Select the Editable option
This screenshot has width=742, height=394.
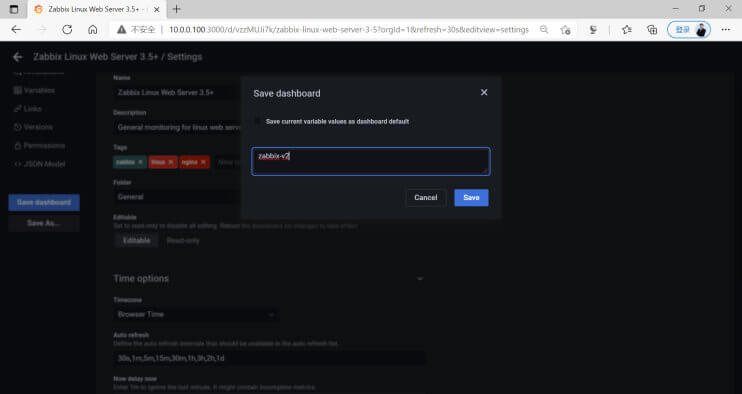tap(136, 240)
